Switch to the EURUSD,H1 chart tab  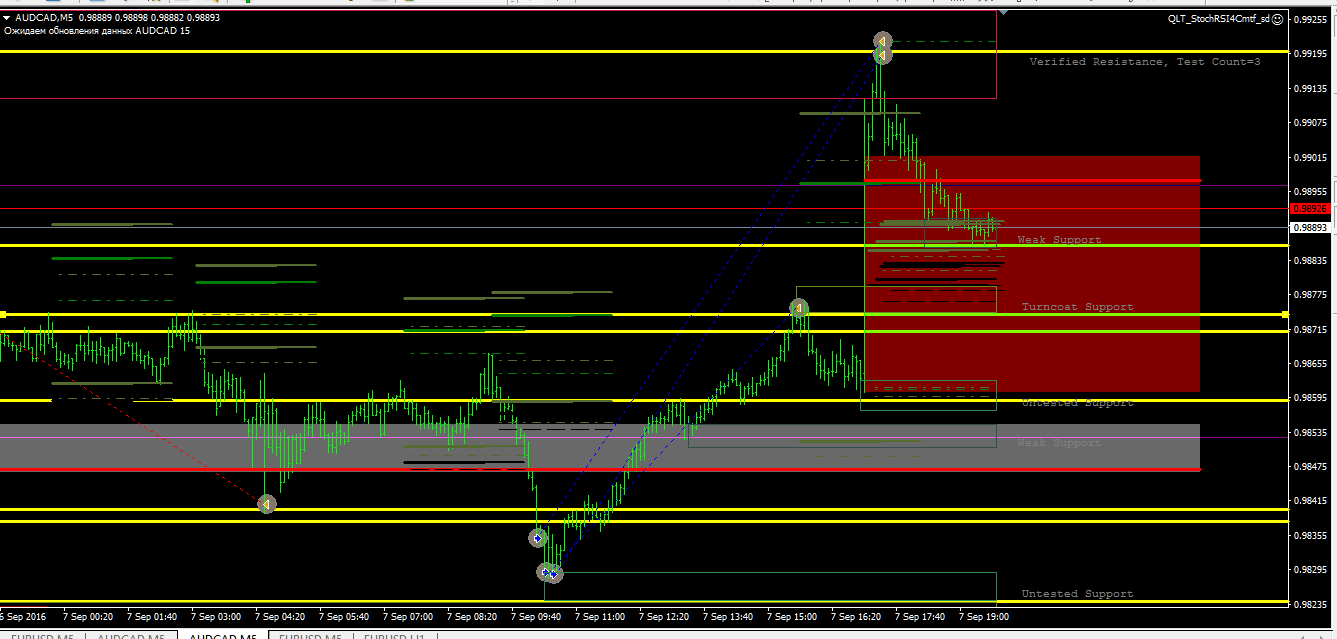click(394, 635)
